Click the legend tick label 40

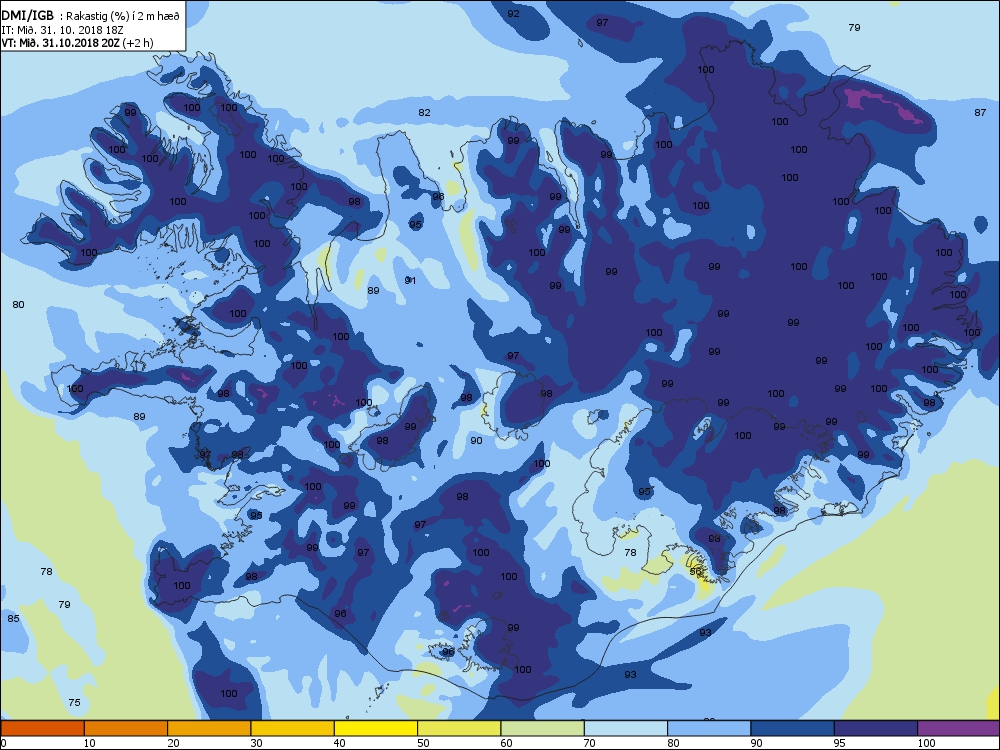(339, 742)
